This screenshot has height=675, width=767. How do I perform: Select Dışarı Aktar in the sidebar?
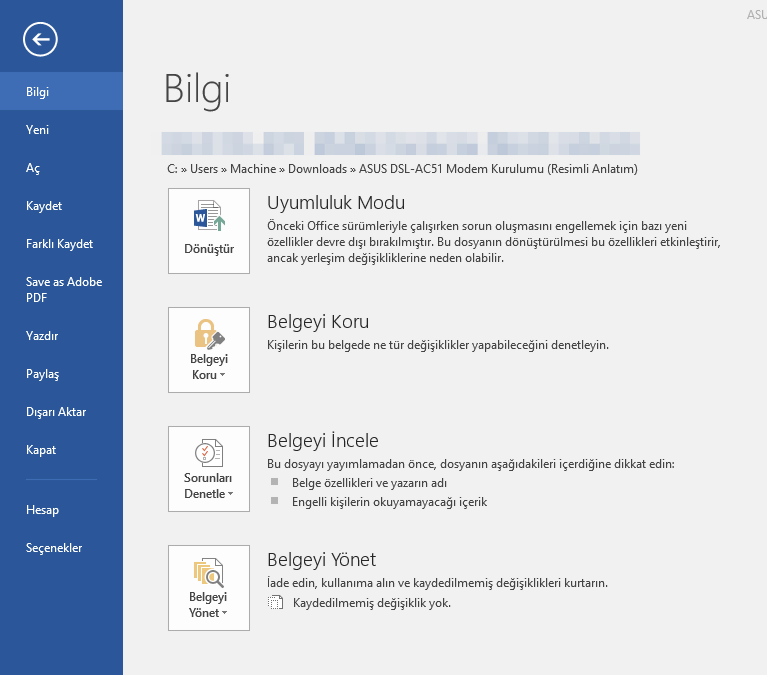tap(61, 412)
